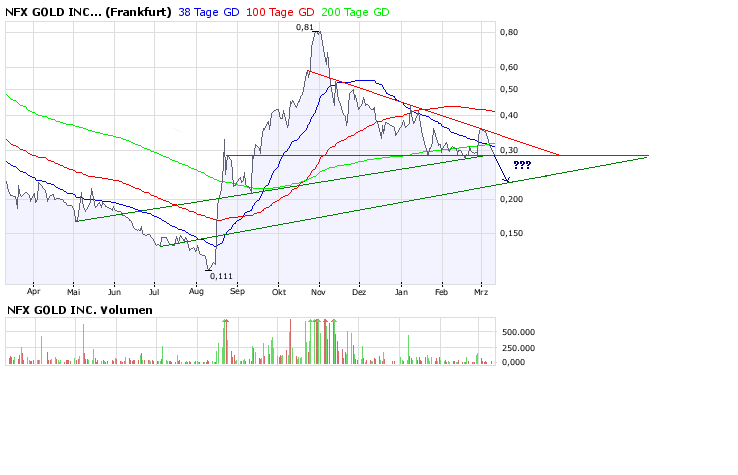The image size is (738, 475).
Task: Click the 'Apr' month label on the time axis
Action: [33, 291]
